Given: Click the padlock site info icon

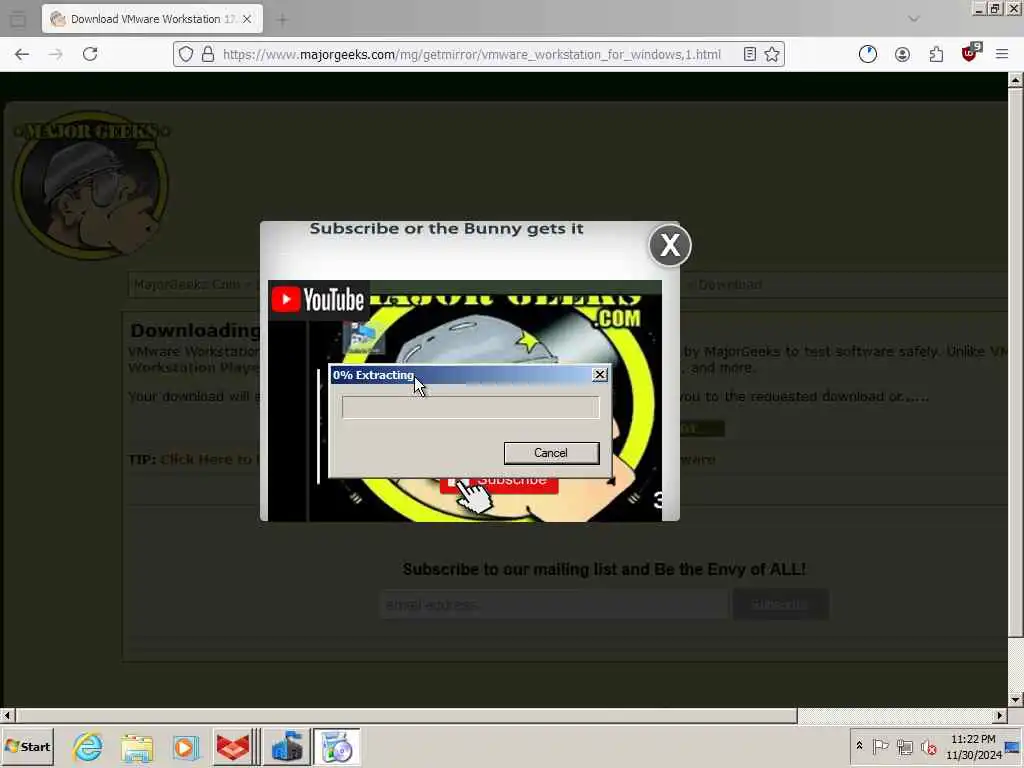Looking at the screenshot, I should tap(208, 54).
